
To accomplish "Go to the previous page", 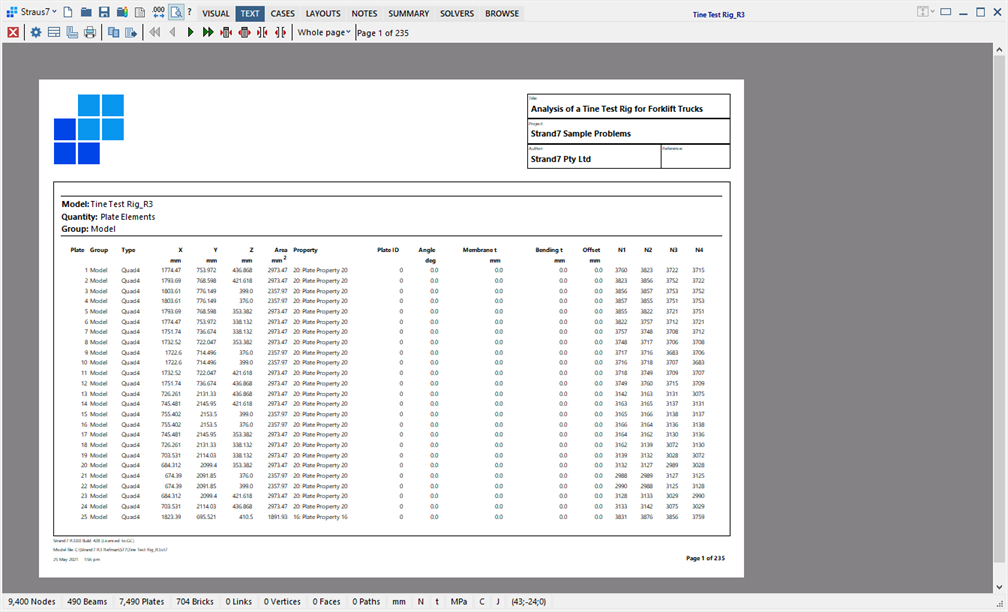I will (172, 32).
